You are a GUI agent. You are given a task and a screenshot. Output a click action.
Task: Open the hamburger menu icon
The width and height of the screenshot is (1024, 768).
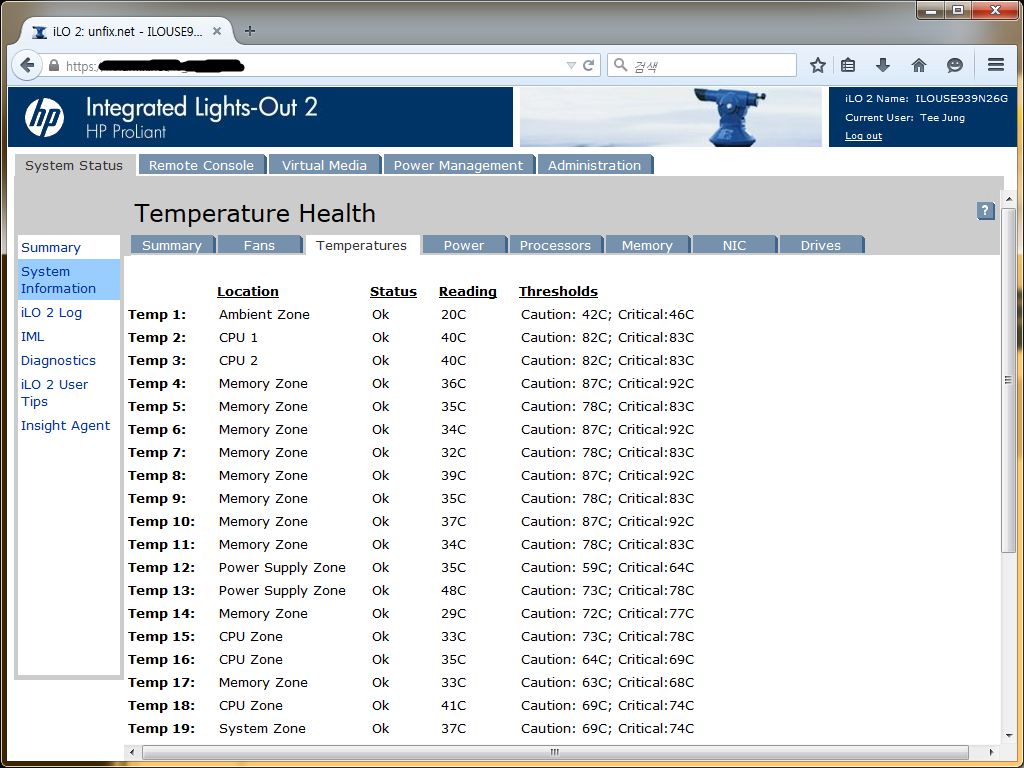coord(995,65)
